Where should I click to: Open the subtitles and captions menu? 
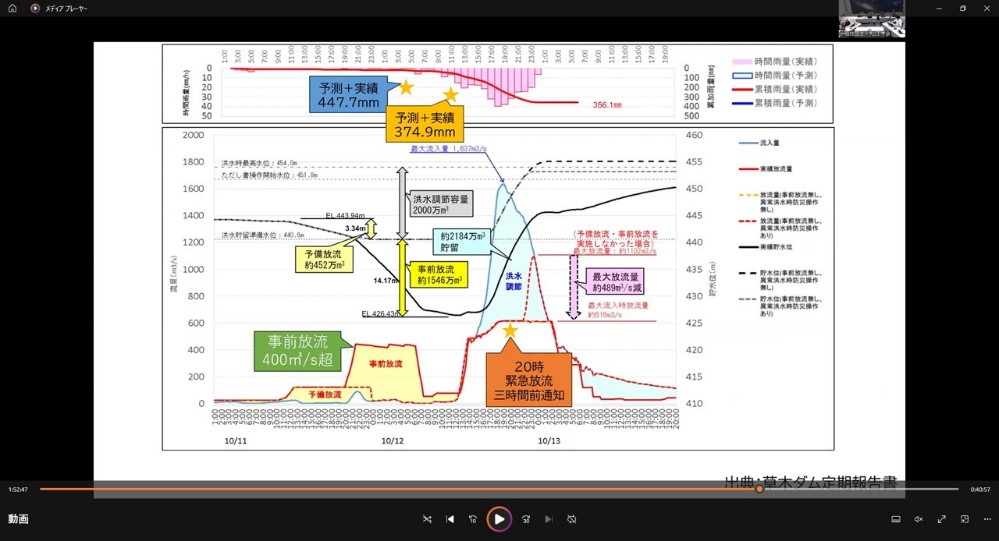coord(895,519)
